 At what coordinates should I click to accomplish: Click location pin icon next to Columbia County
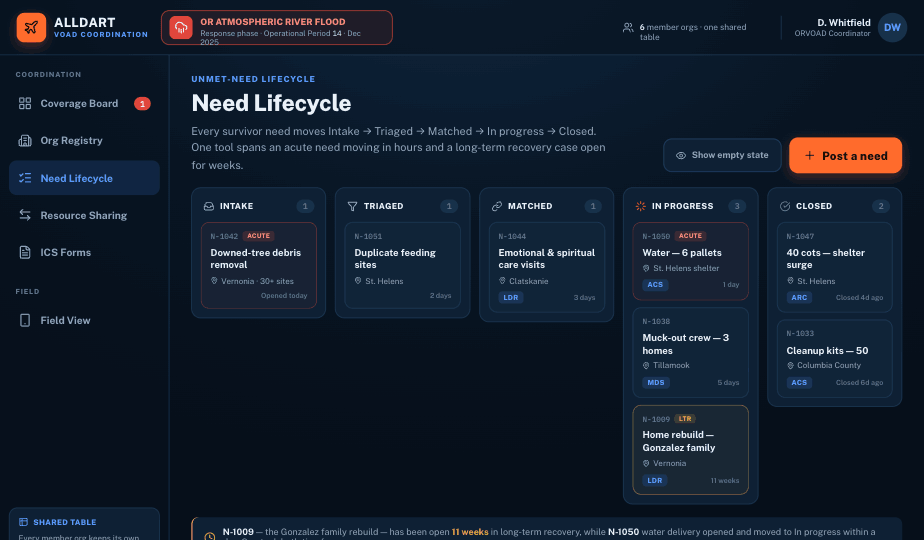pyautogui.click(x=790, y=366)
